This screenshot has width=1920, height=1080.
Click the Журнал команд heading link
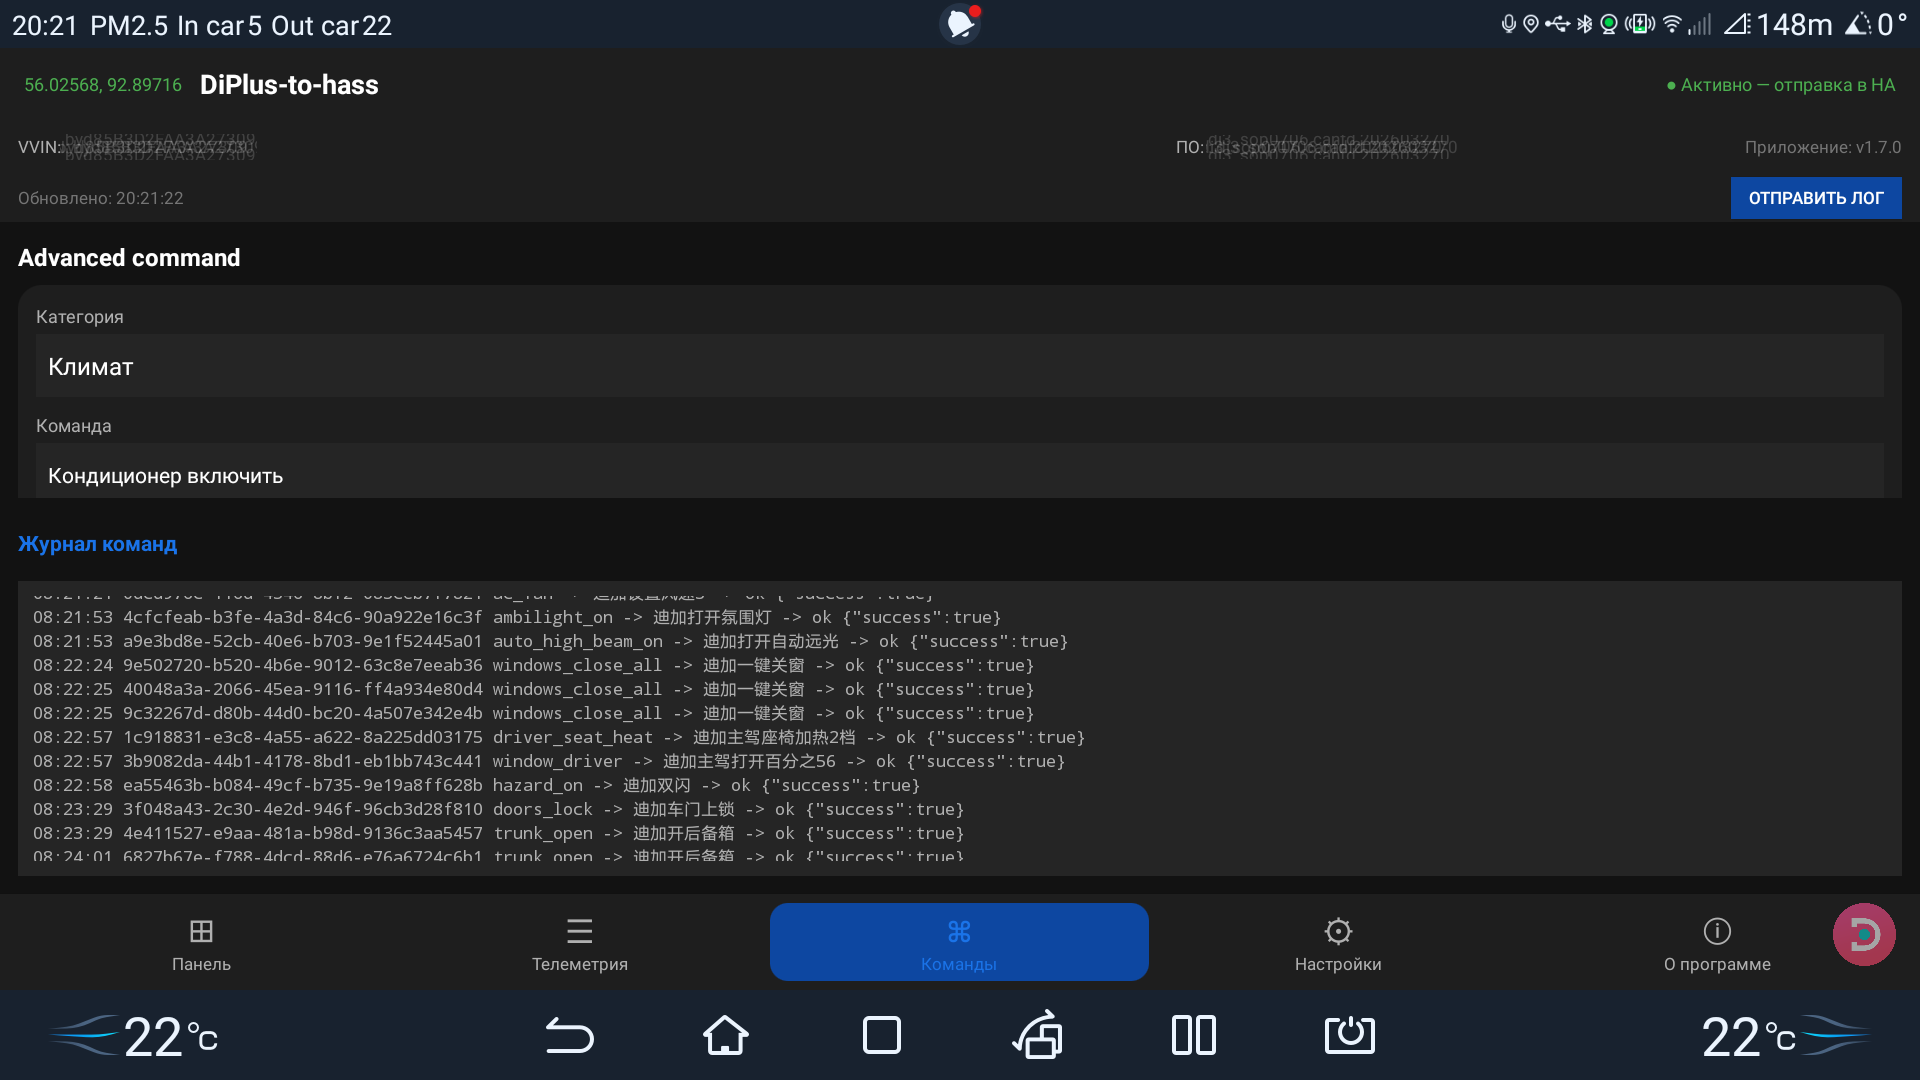tap(97, 544)
